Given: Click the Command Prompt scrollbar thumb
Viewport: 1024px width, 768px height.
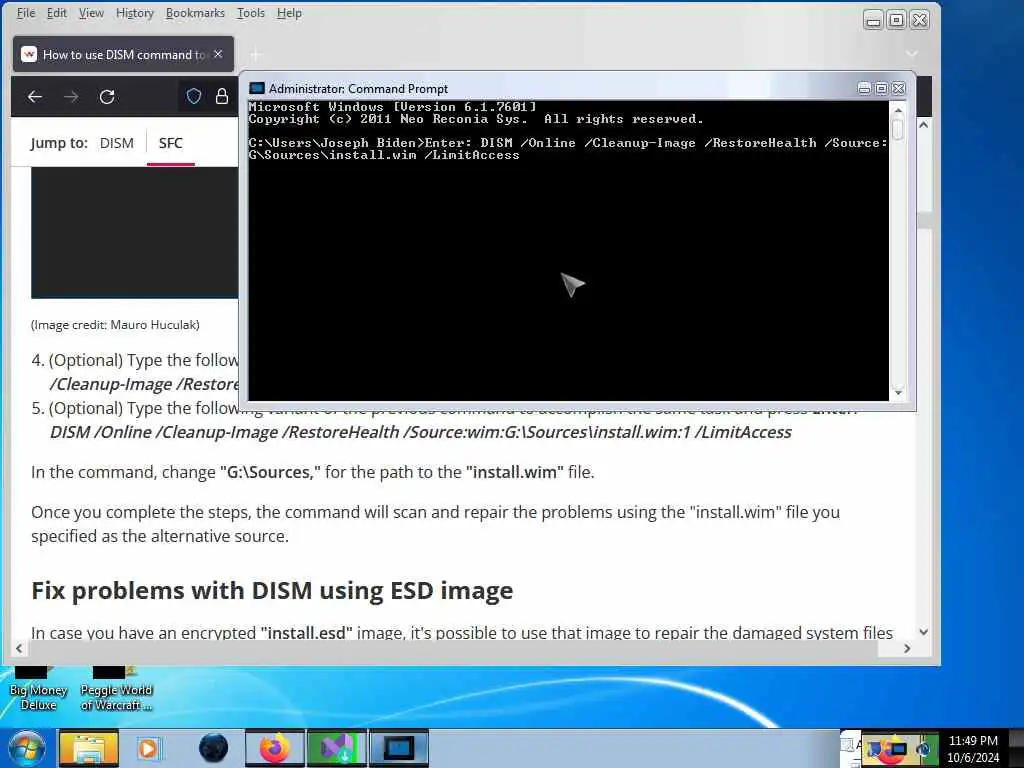Looking at the screenshot, I should (898, 129).
